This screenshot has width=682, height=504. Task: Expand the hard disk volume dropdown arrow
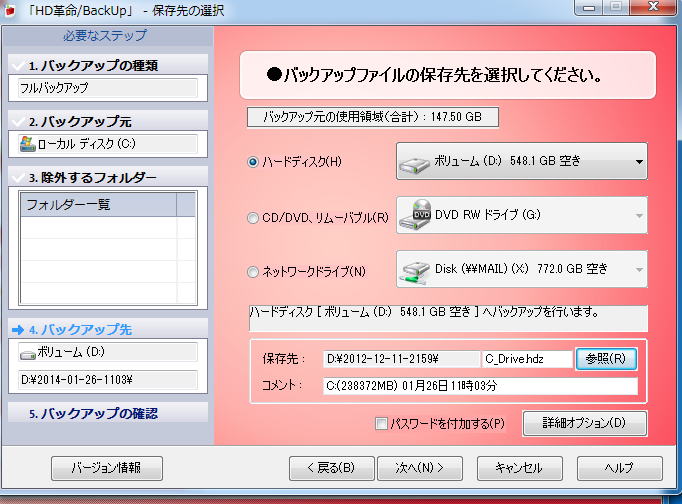tap(638, 161)
